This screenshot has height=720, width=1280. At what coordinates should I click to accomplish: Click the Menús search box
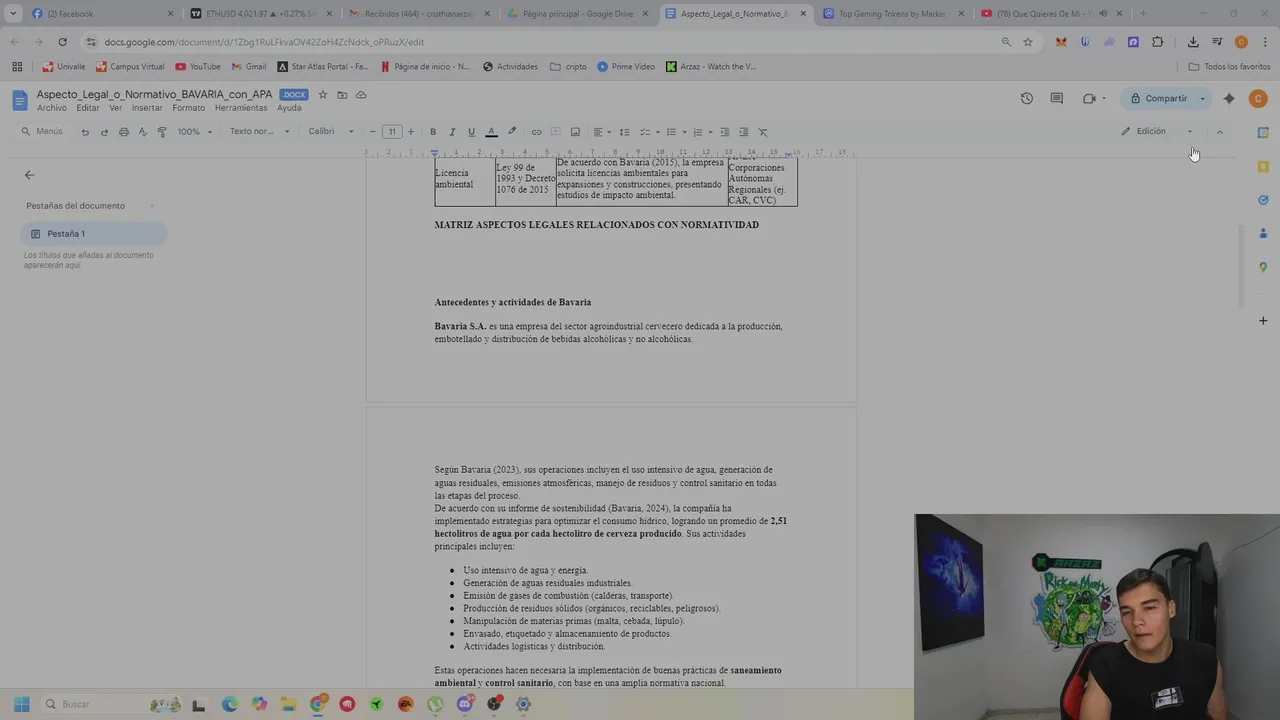click(42, 132)
